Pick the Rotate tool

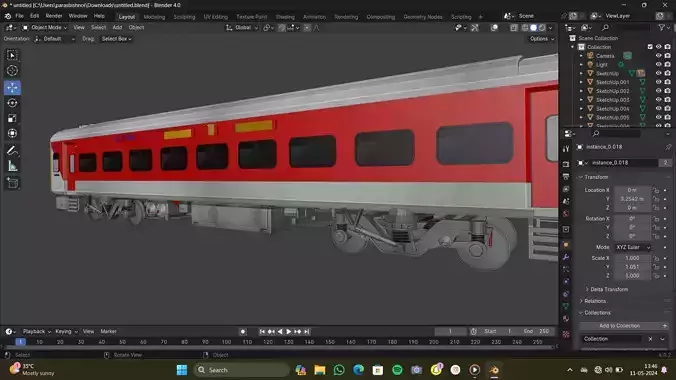[12, 103]
